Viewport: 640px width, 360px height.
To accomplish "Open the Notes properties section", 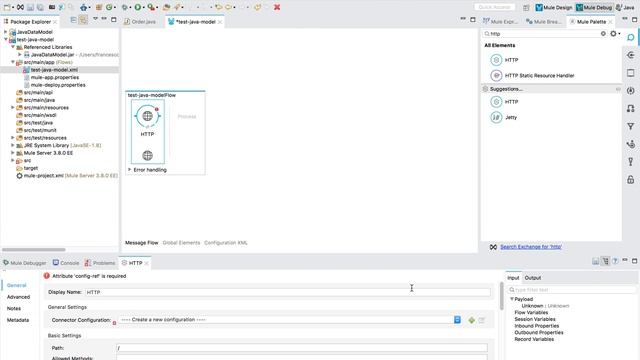I will pos(14,309).
